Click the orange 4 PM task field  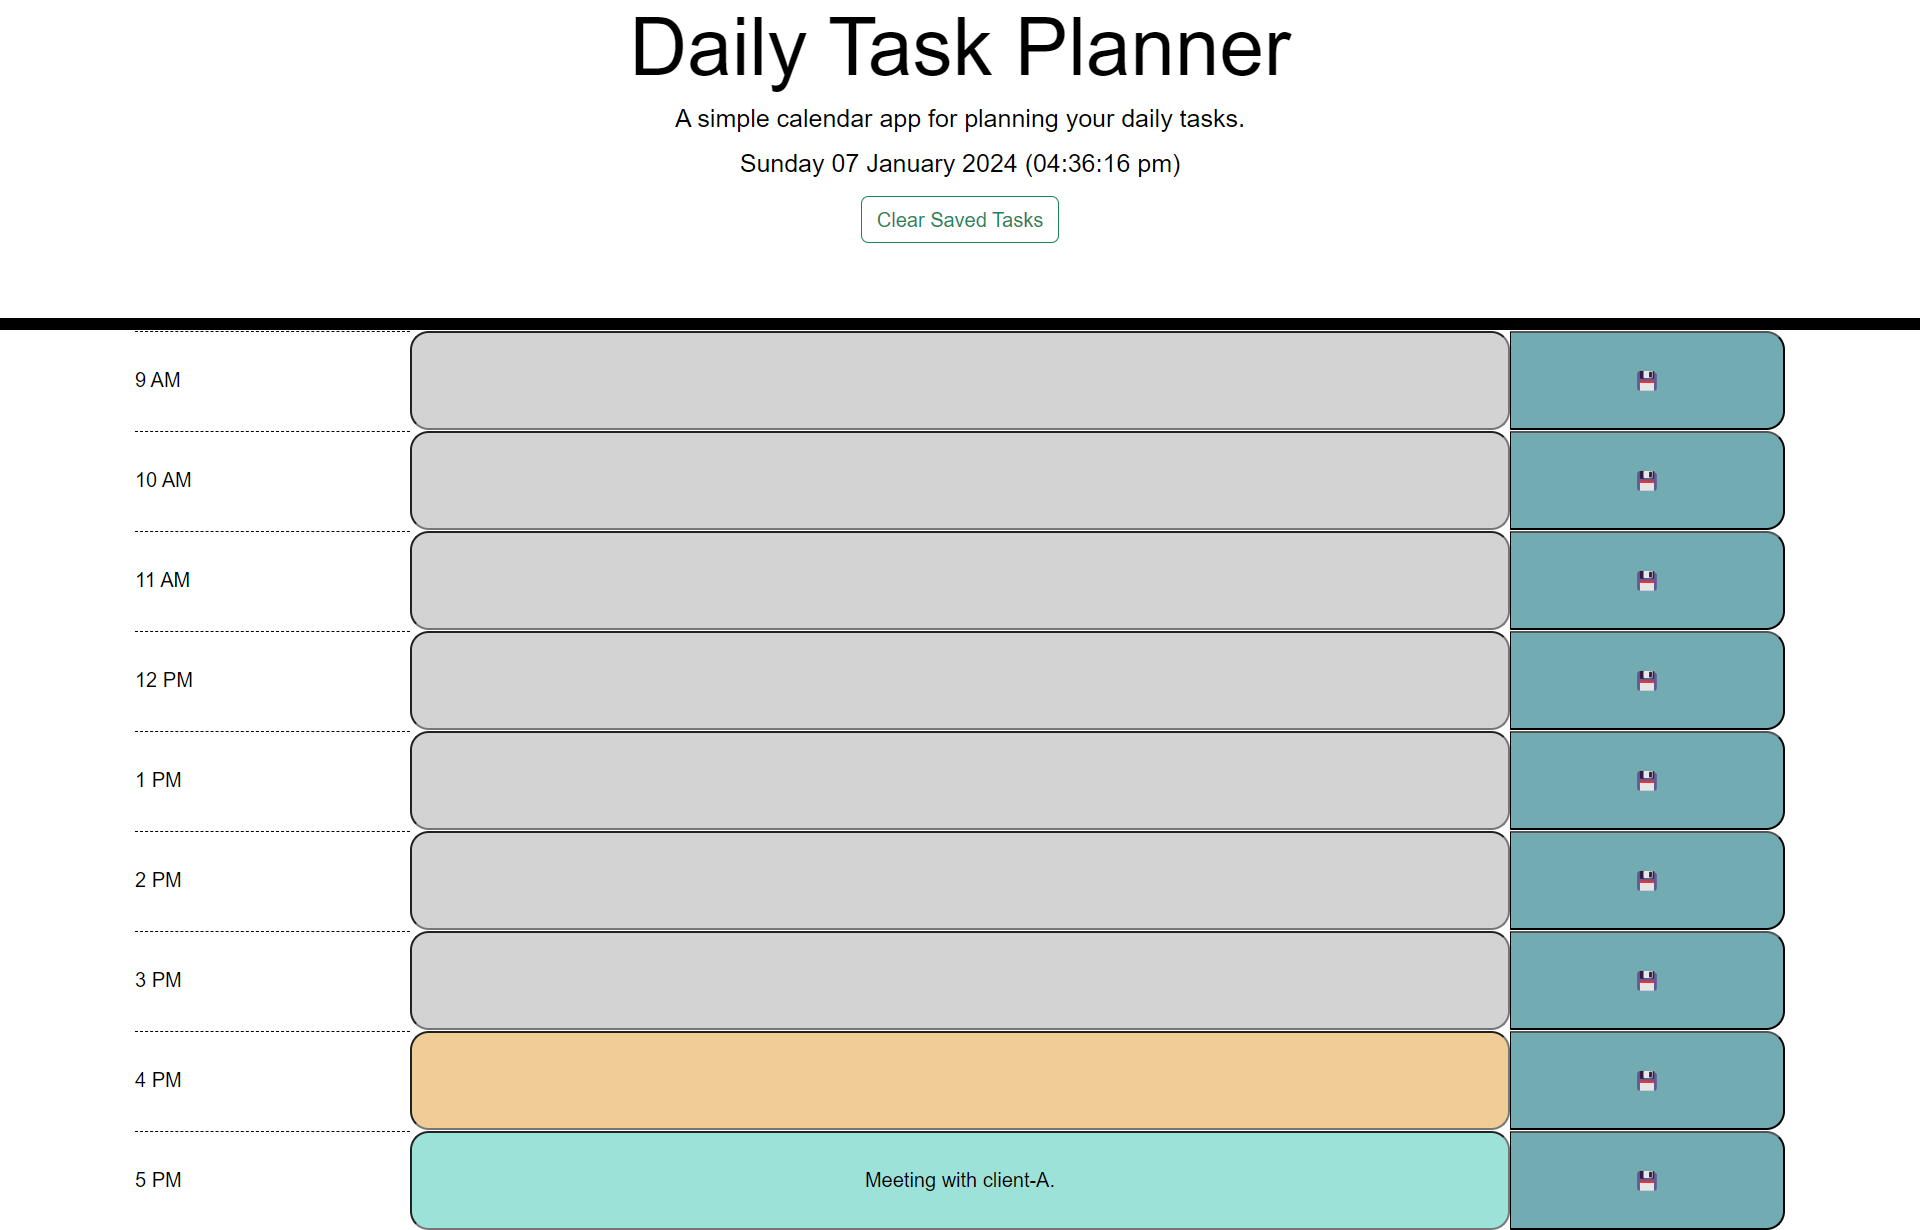(960, 1080)
